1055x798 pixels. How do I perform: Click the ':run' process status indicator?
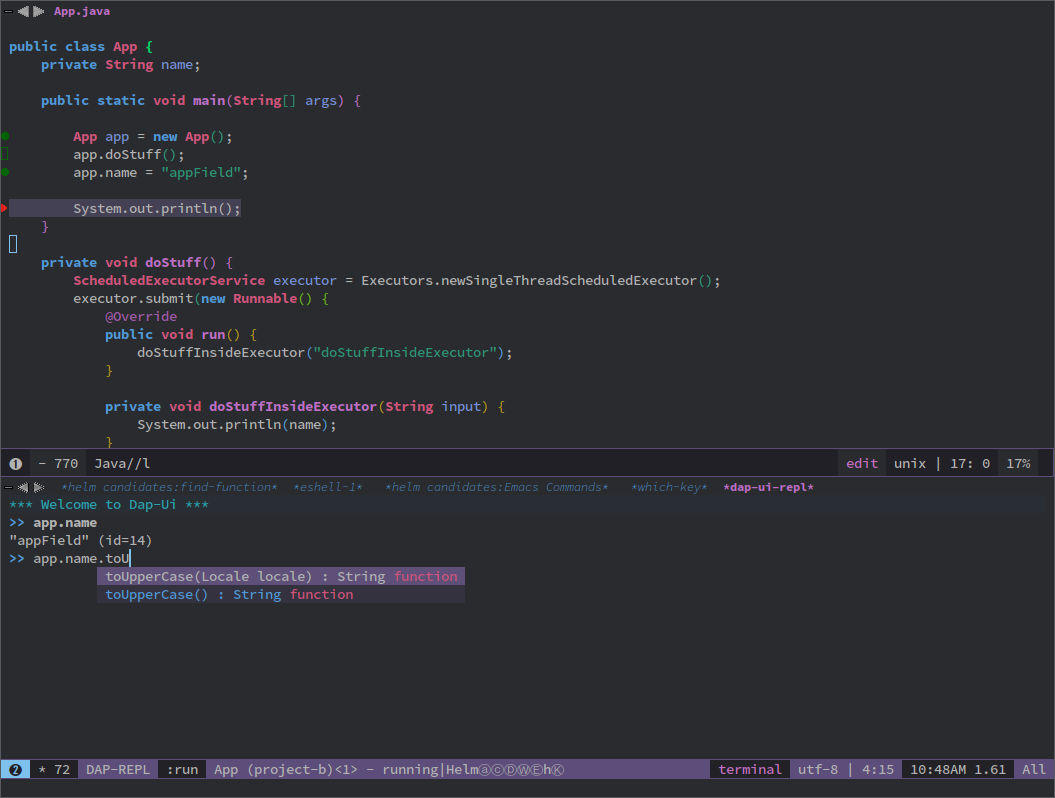click(182, 770)
